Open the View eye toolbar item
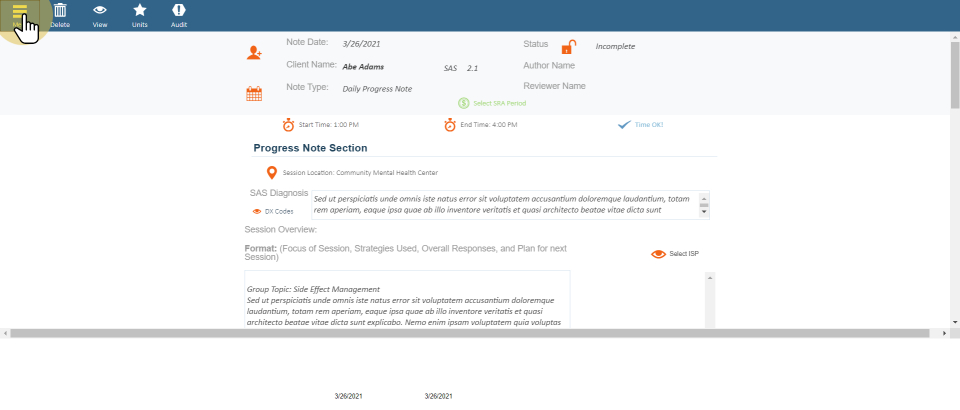The image size is (960, 410). click(x=100, y=10)
